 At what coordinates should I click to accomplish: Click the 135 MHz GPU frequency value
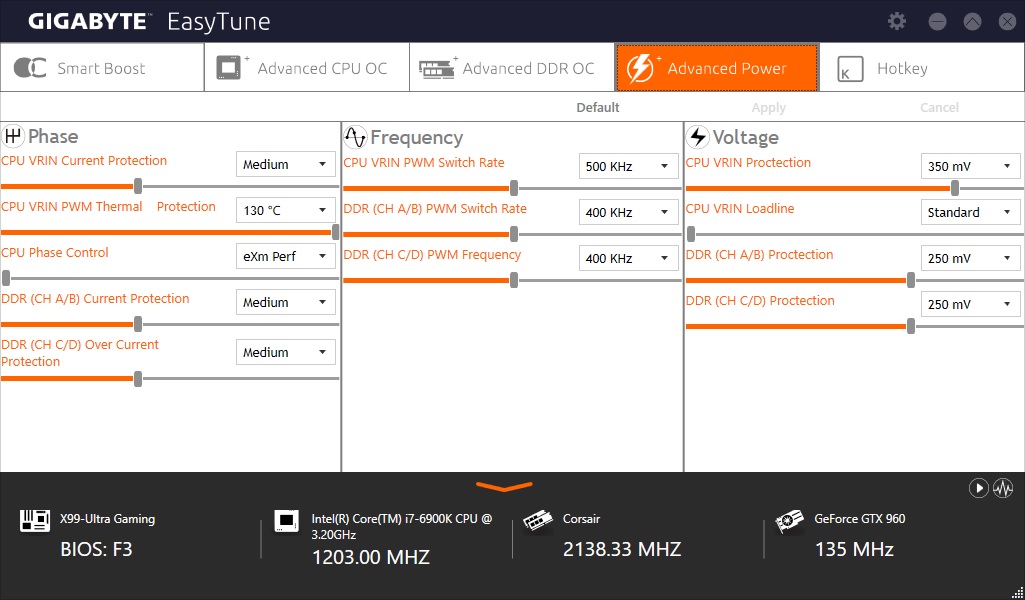tap(854, 549)
